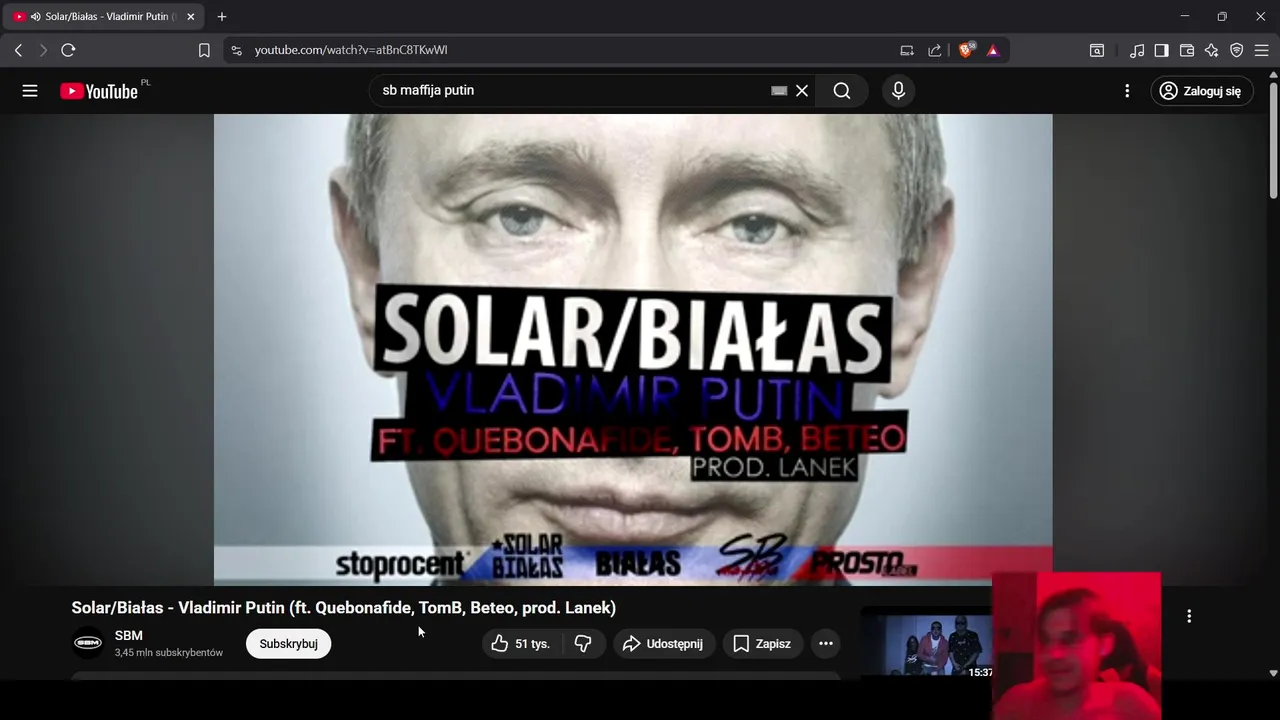The width and height of the screenshot is (1280, 720).
Task: Close the Solar/Białas browser tab
Action: 190,17
